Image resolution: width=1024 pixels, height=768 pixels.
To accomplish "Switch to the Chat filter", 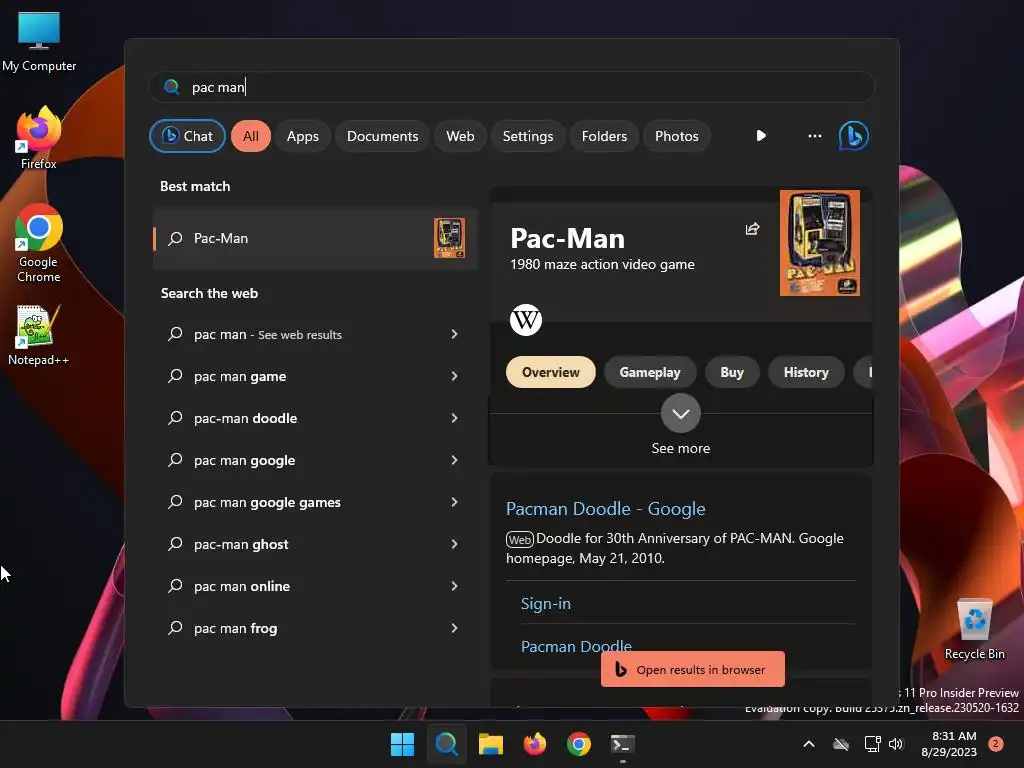I will (x=187, y=136).
